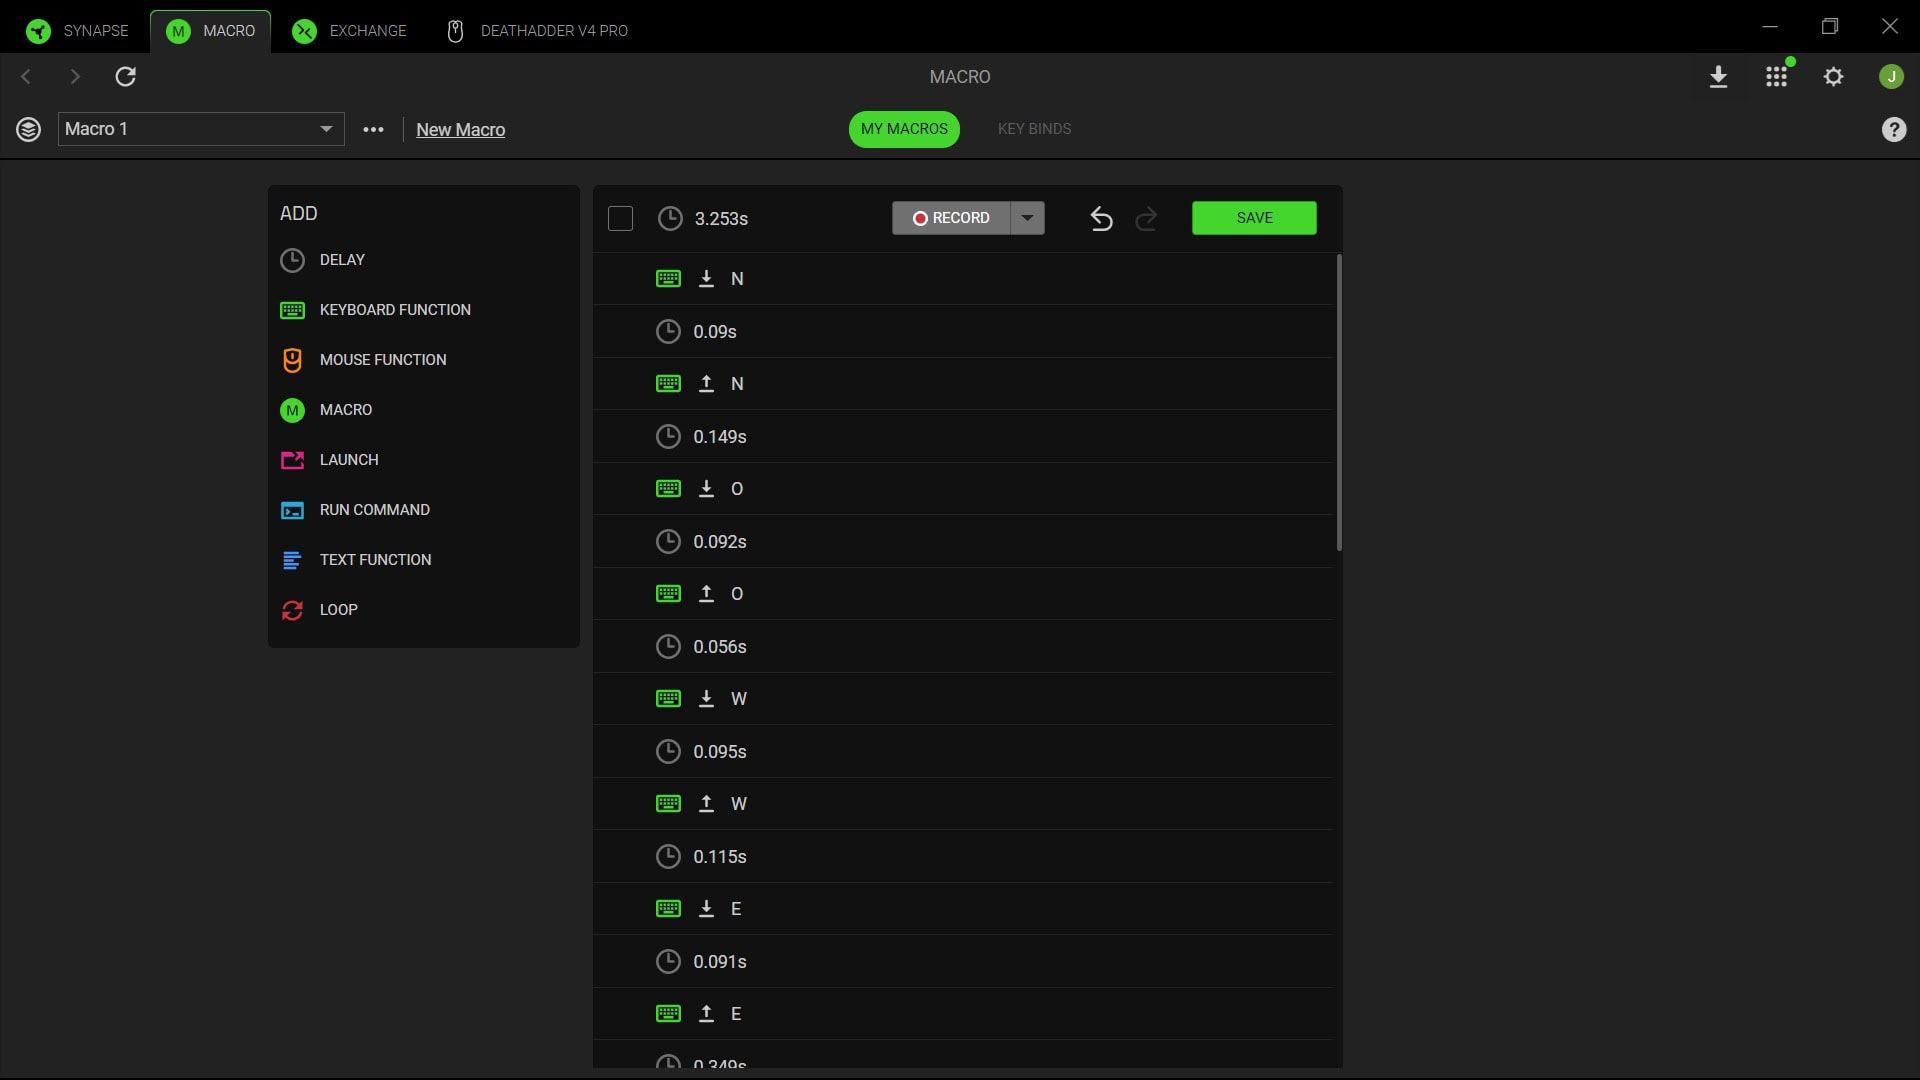Open the settings gear icon
The image size is (1920, 1080).
[1833, 77]
